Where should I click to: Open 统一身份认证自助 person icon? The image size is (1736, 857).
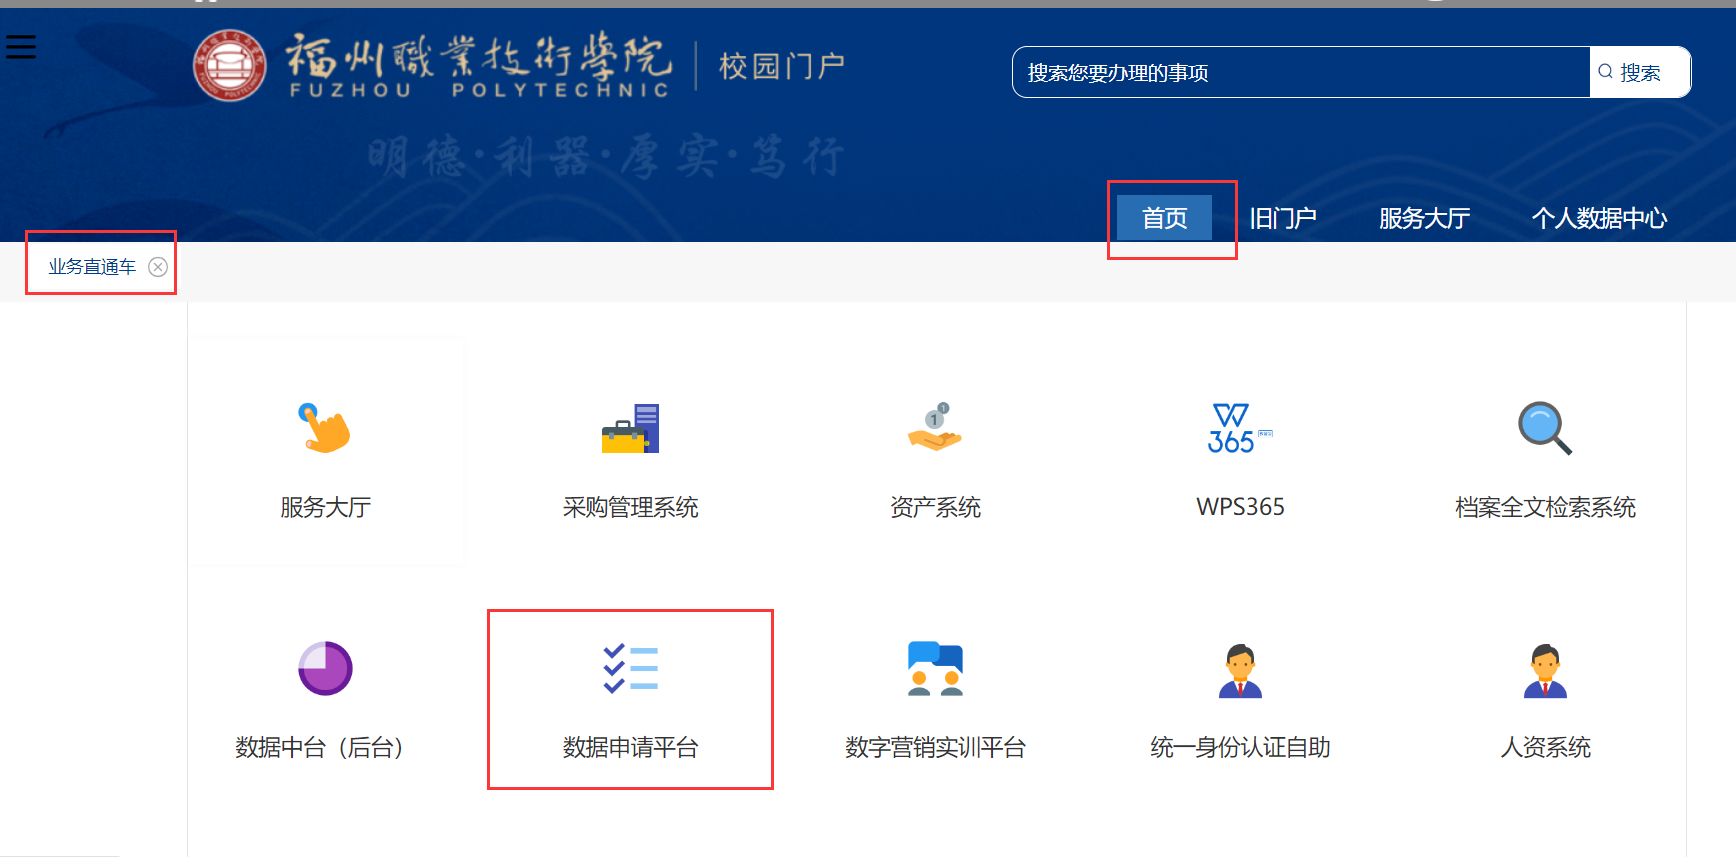(x=1240, y=670)
